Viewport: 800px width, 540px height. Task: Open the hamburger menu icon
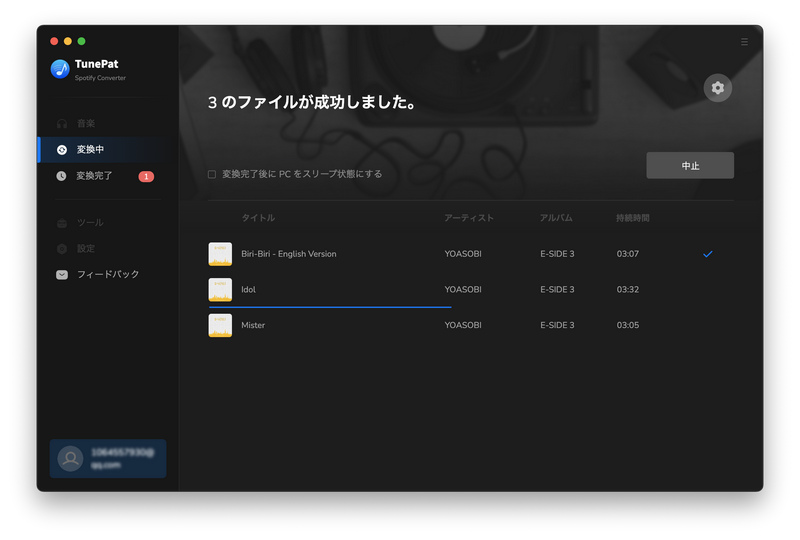(744, 42)
